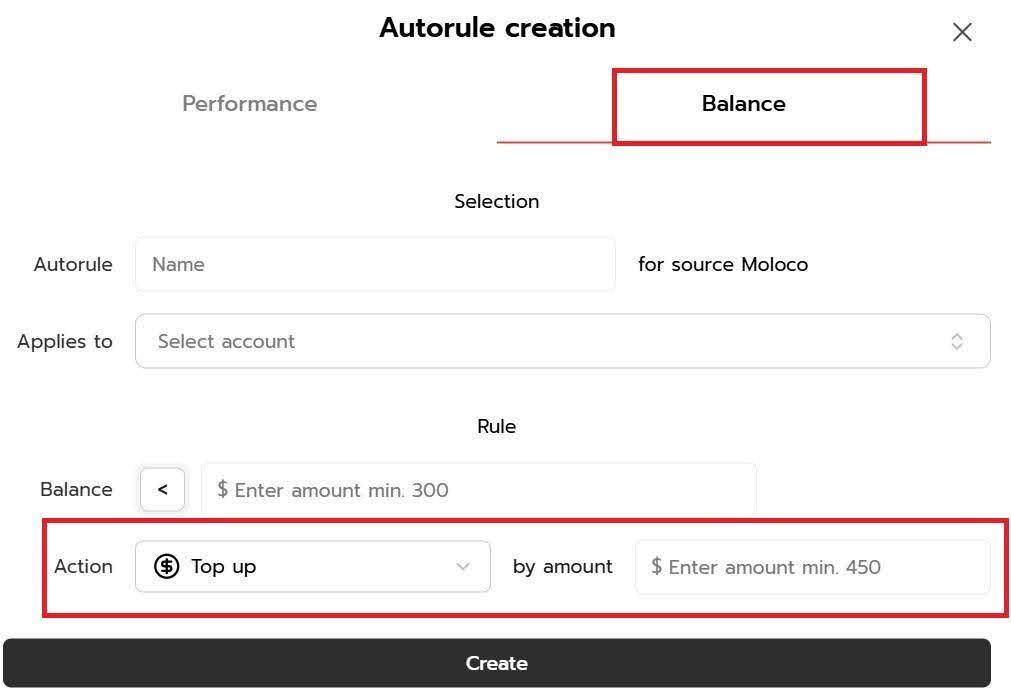Viewport: 1011px width, 695px height.
Task: Switch to the Performance tab
Action: point(249,104)
